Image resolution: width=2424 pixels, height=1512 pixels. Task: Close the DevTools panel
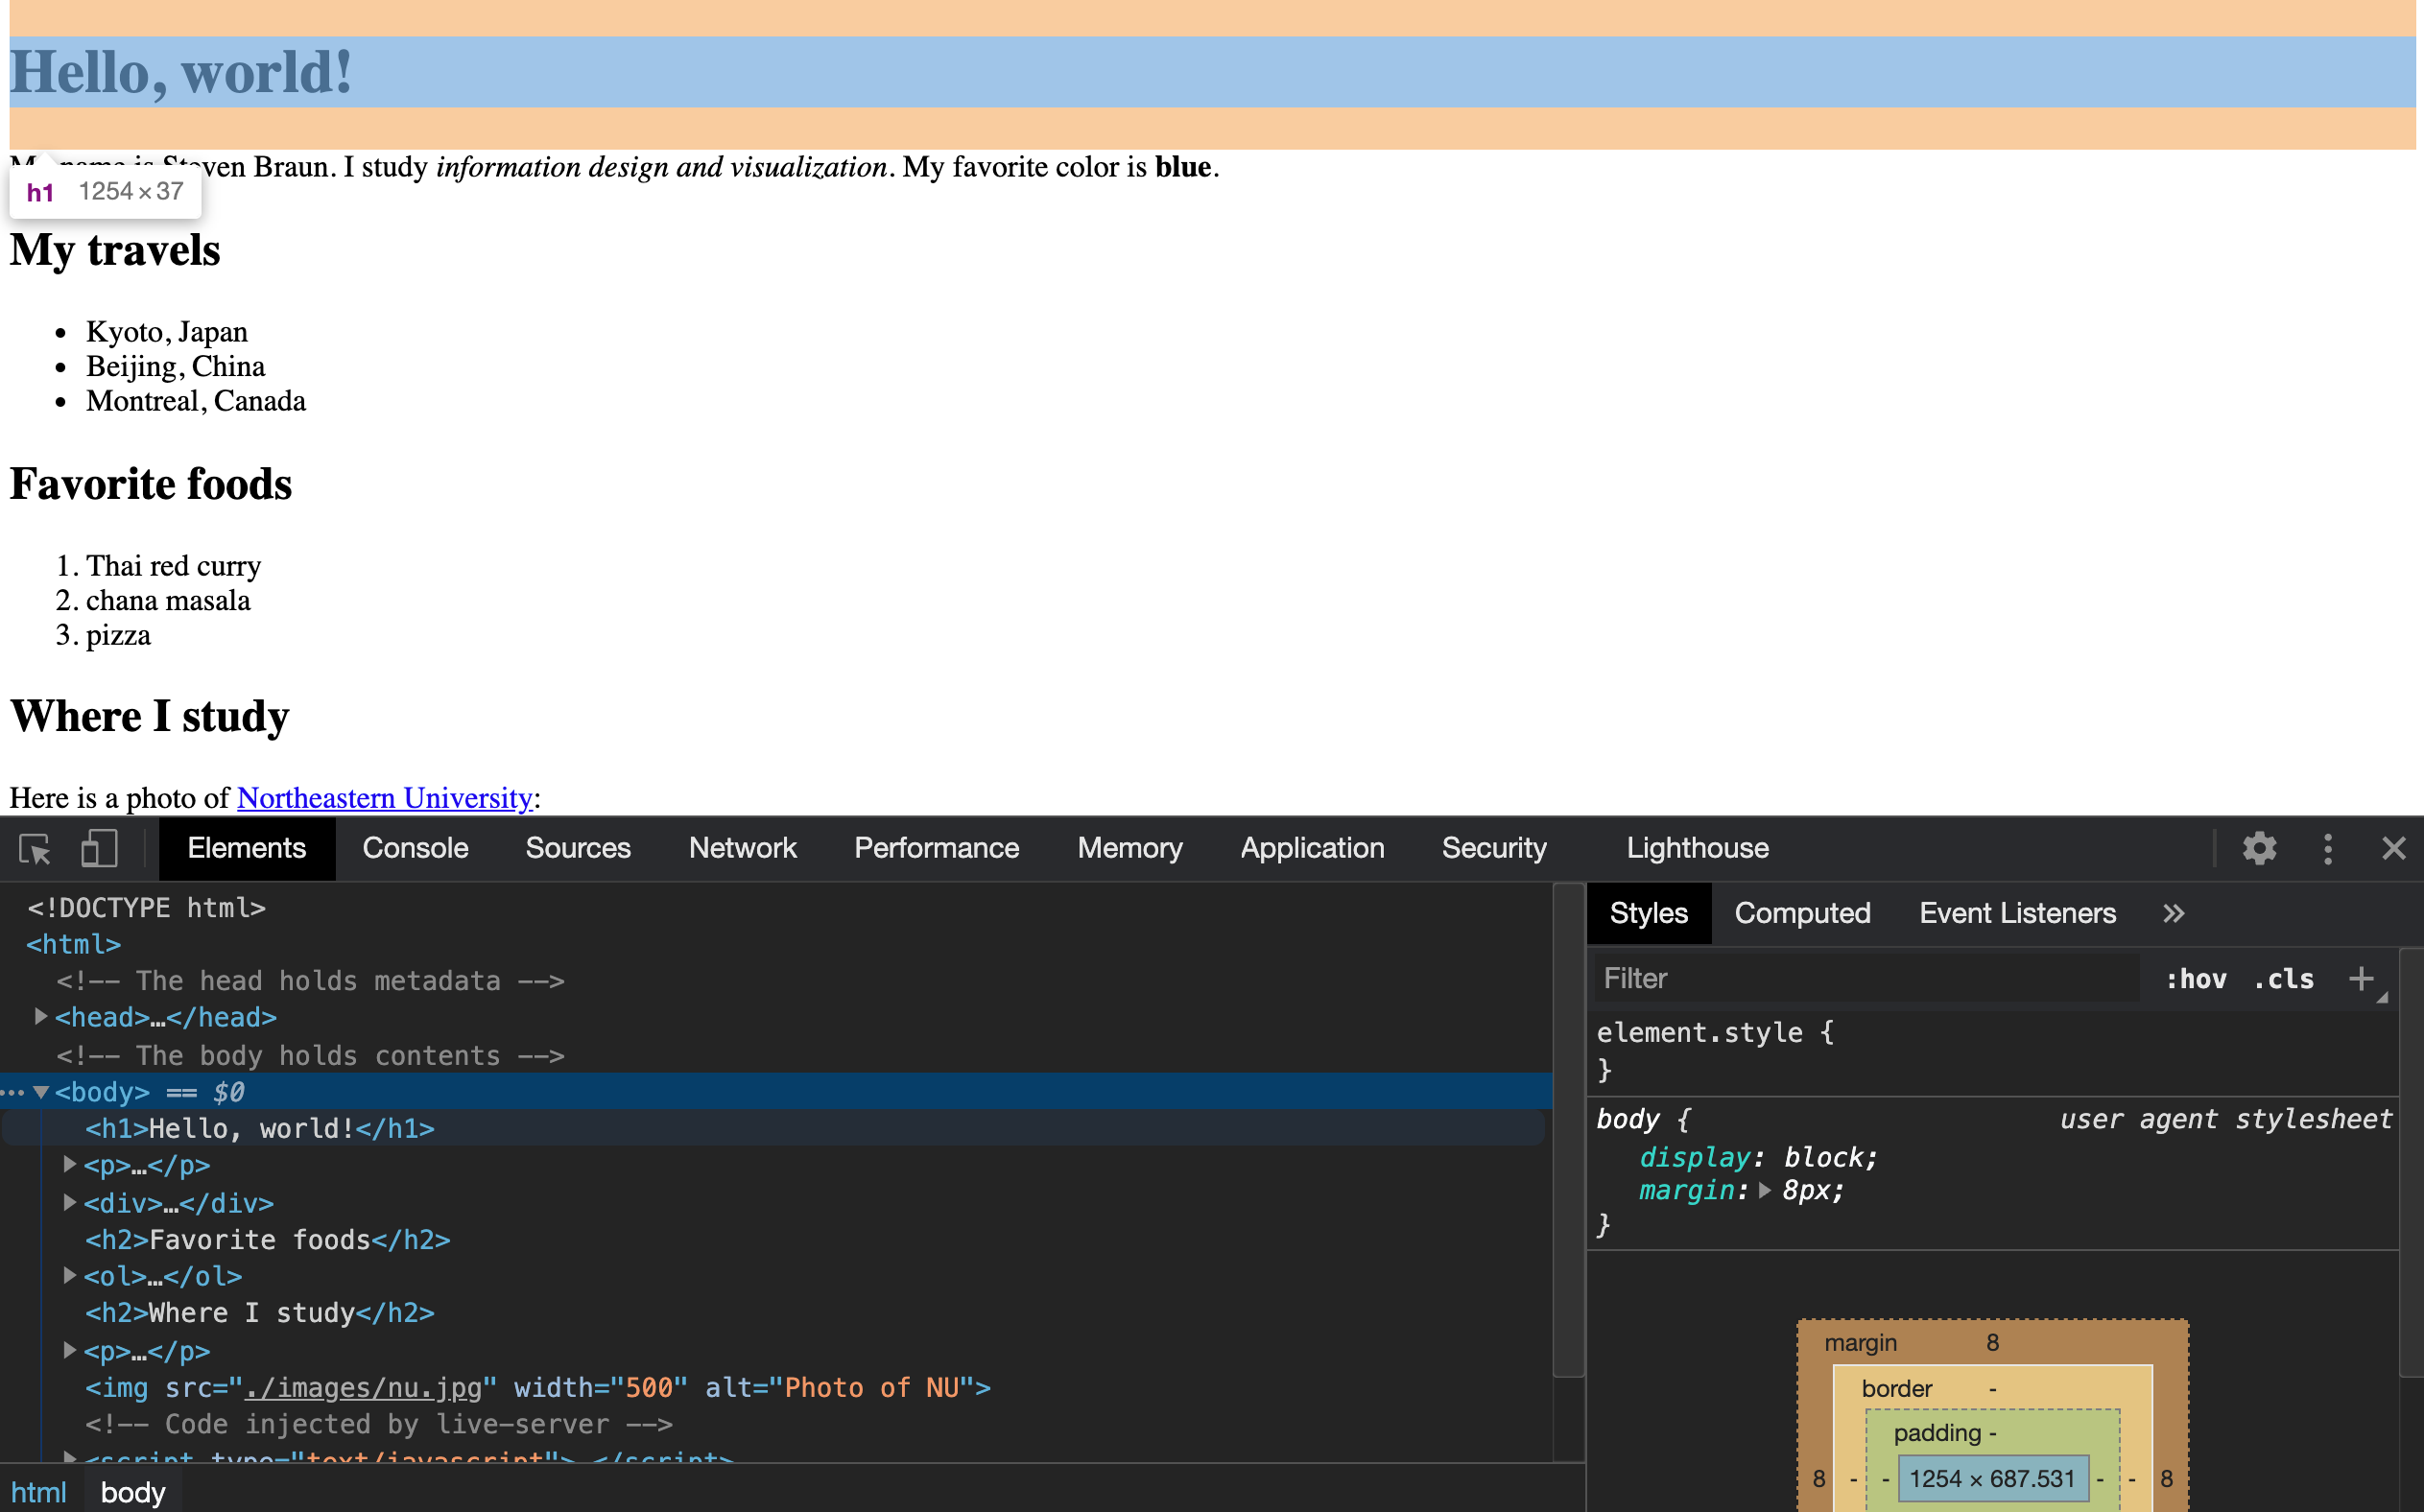(x=2394, y=849)
